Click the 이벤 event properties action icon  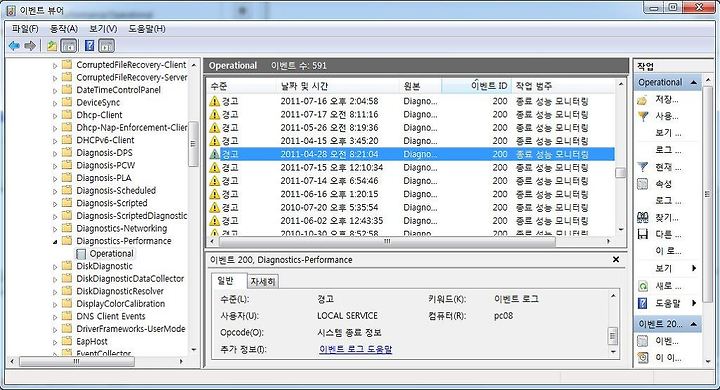coord(643,341)
